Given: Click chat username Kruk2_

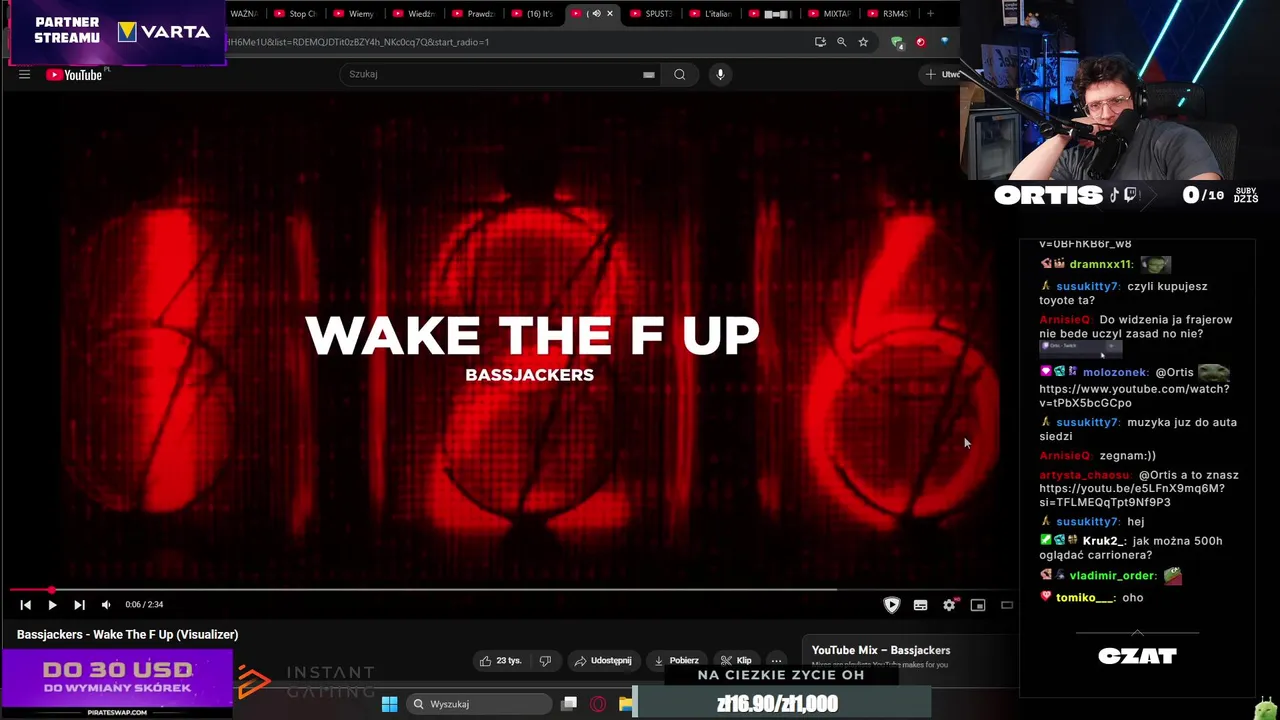Looking at the screenshot, I should click(x=1102, y=541).
